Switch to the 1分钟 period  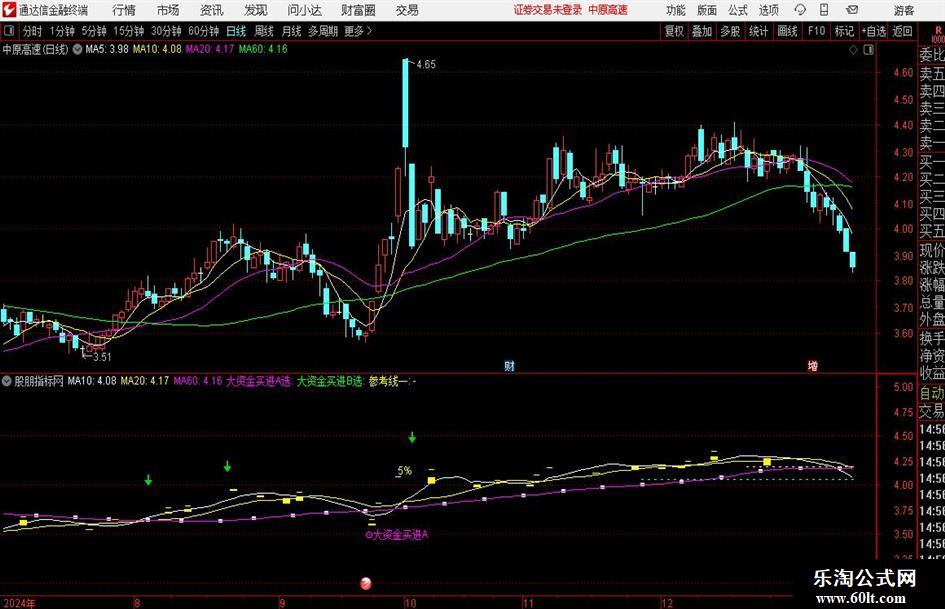[x=61, y=31]
